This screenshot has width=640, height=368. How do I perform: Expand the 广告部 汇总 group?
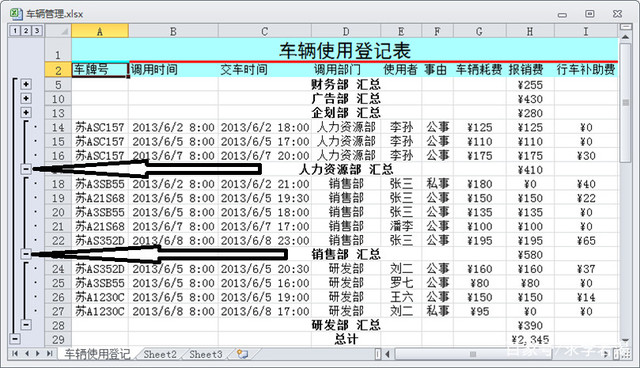(x=26, y=98)
